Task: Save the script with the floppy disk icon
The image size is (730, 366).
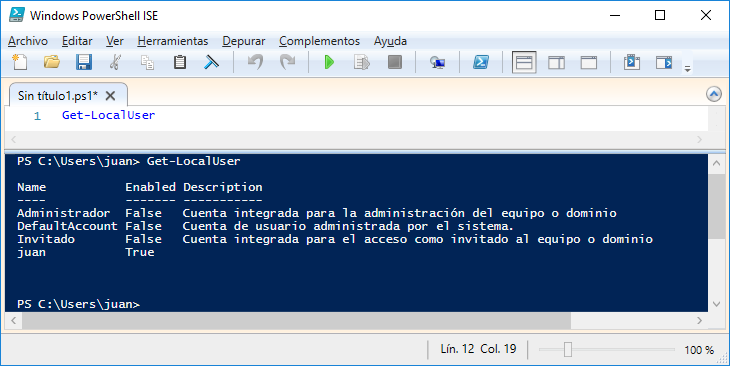Action: (84, 62)
